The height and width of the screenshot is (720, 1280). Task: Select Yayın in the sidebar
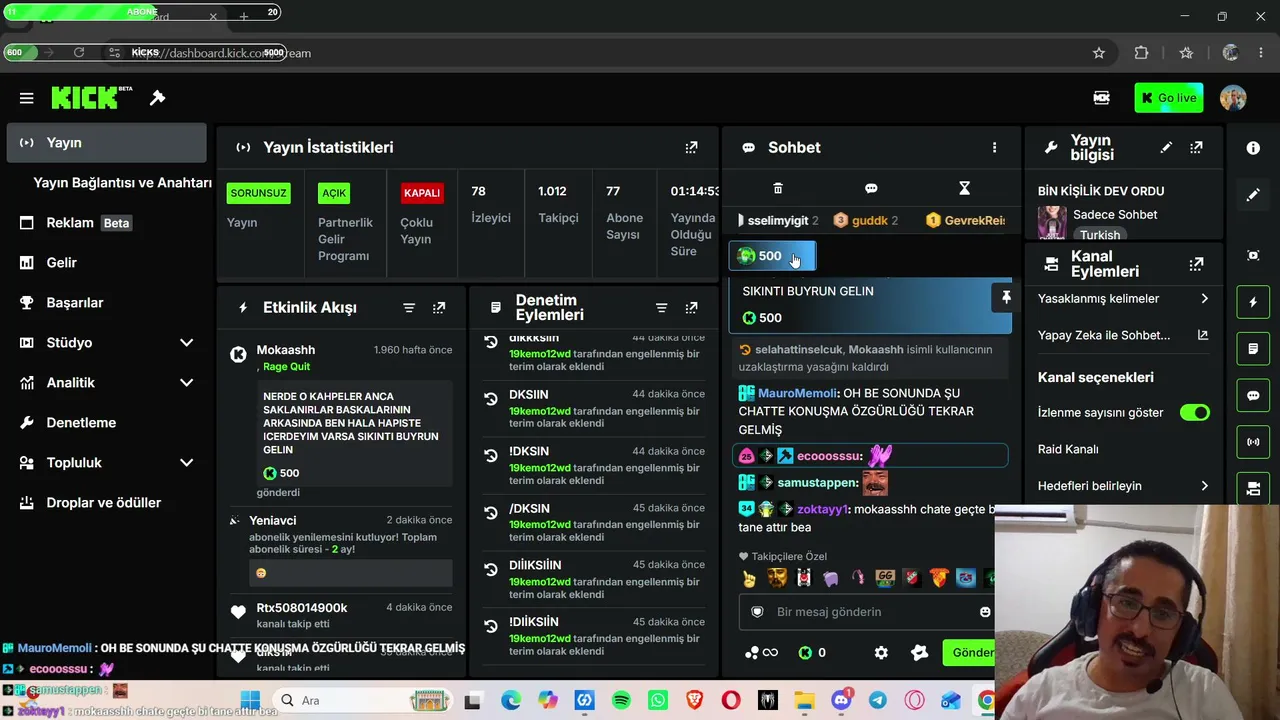(106, 143)
